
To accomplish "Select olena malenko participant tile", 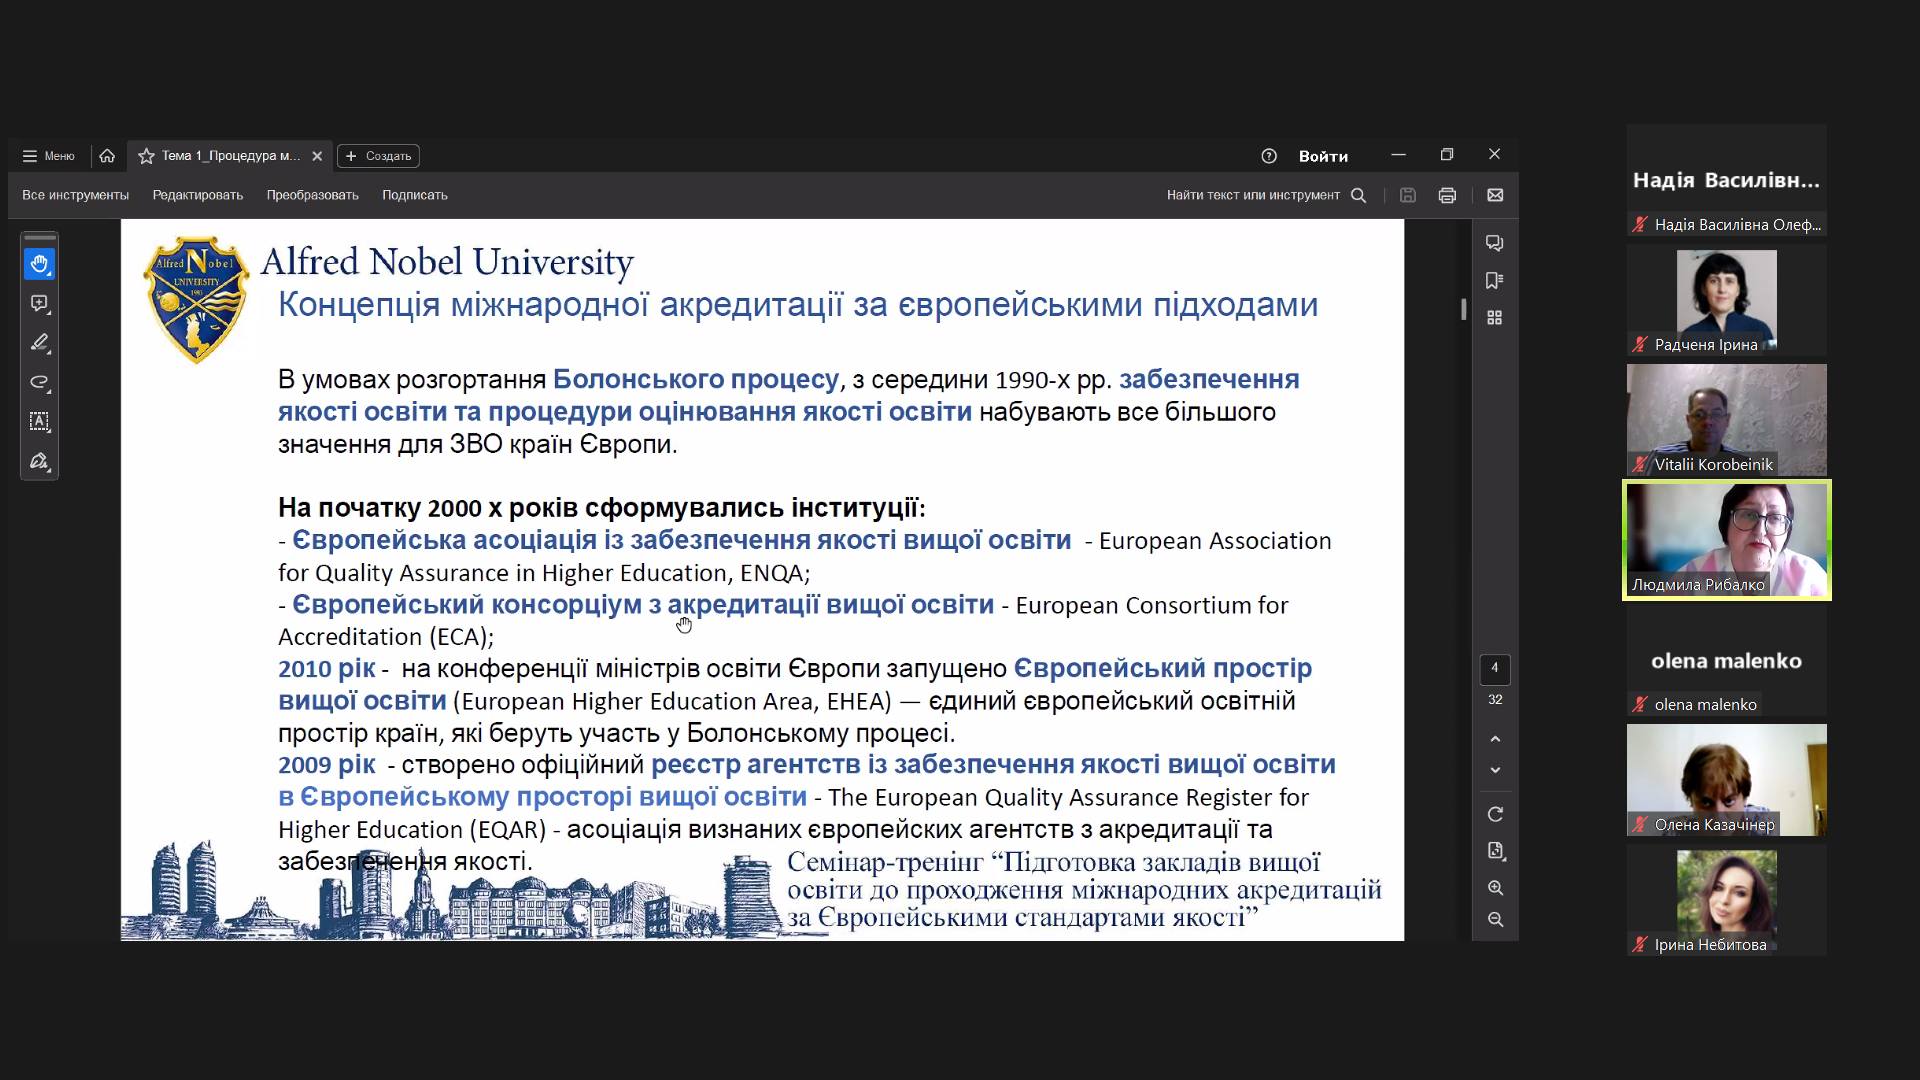I will tap(1726, 660).
